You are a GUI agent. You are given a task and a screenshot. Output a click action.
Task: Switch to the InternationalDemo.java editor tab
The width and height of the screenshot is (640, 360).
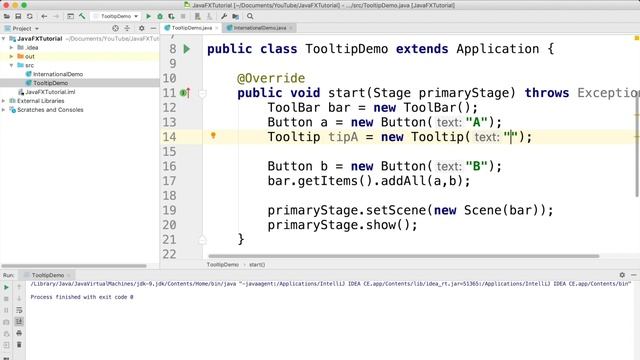pyautogui.click(x=260, y=28)
